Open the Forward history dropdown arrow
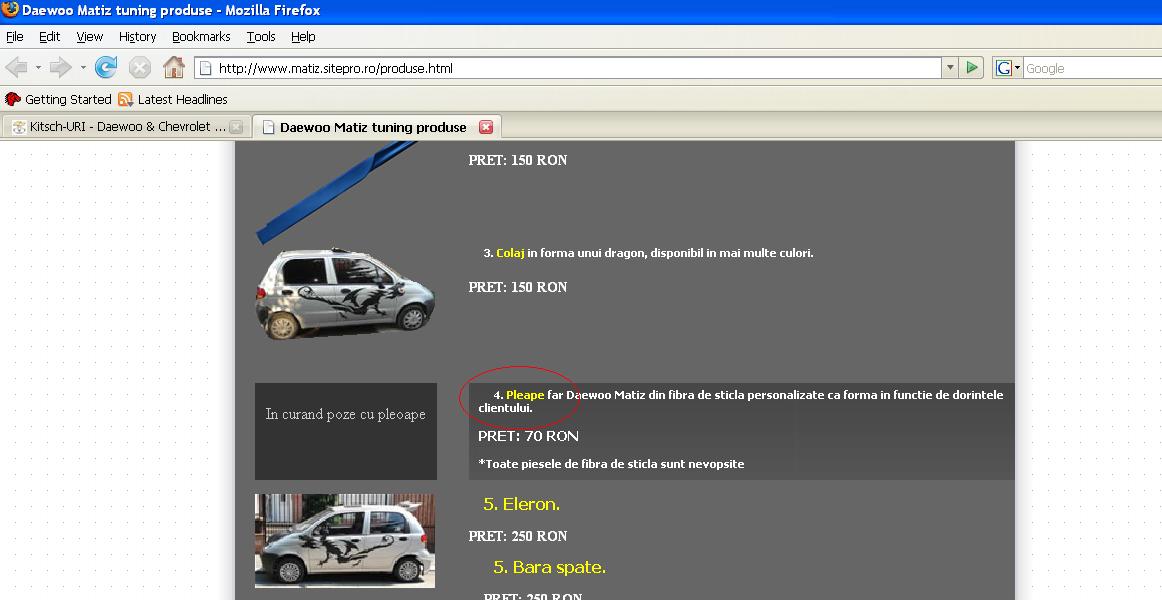Image resolution: width=1162 pixels, height=600 pixels. 83,68
